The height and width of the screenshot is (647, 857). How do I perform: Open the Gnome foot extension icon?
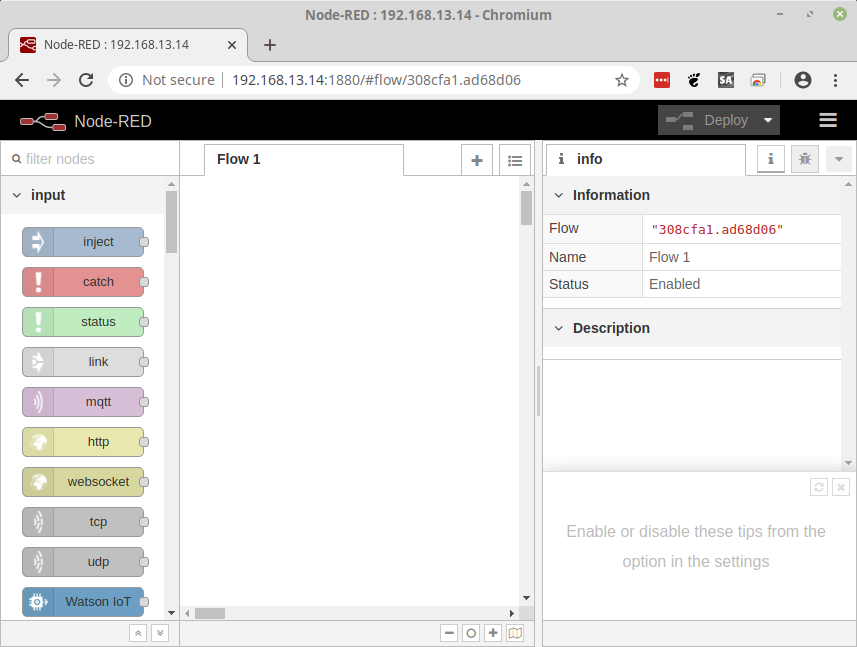click(x=694, y=80)
